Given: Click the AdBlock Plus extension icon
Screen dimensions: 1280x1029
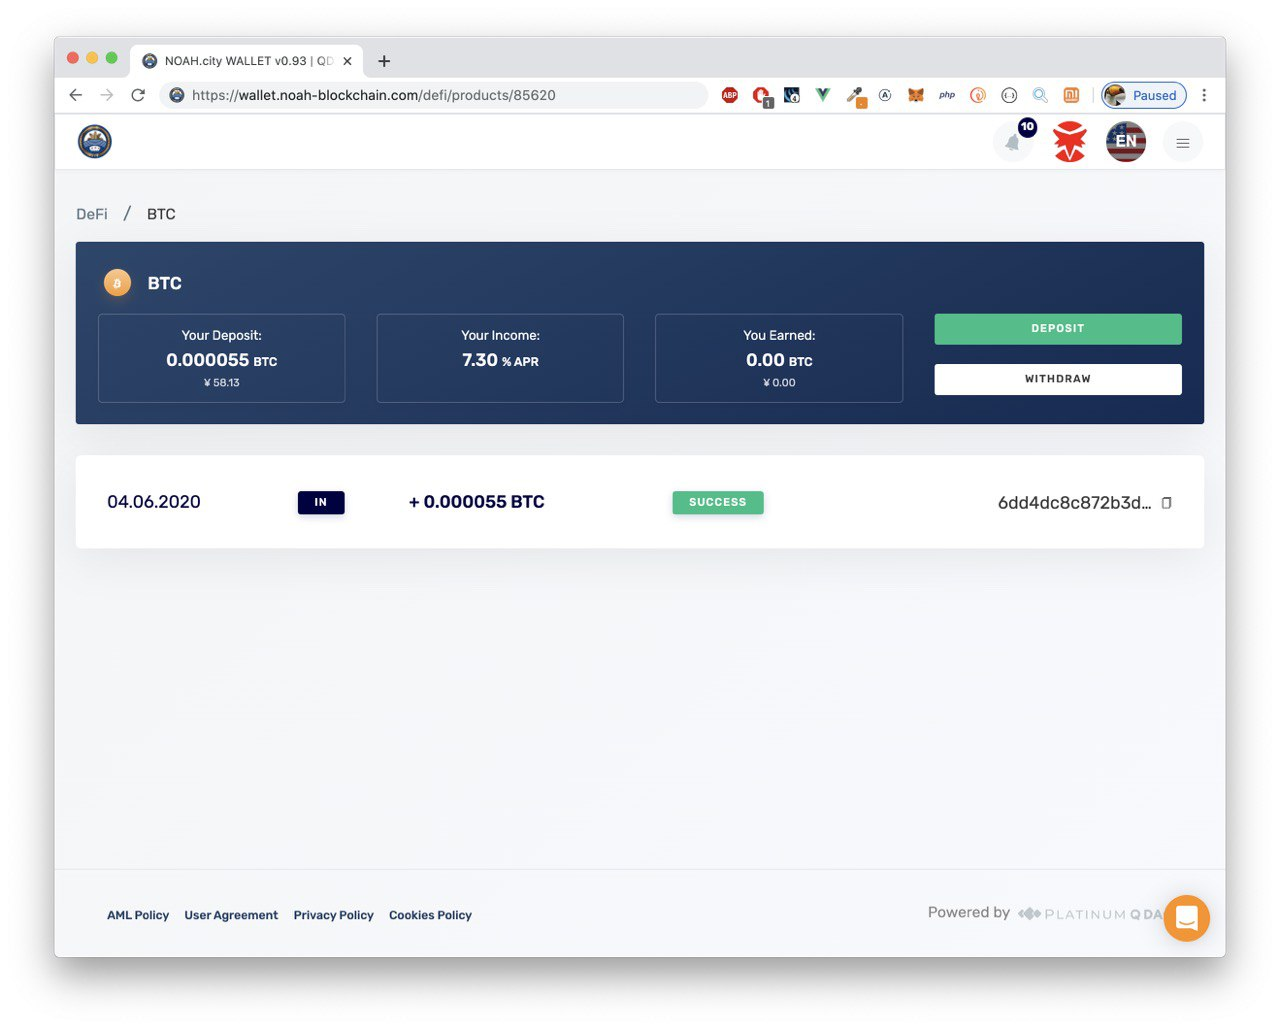Looking at the screenshot, I should [x=730, y=95].
